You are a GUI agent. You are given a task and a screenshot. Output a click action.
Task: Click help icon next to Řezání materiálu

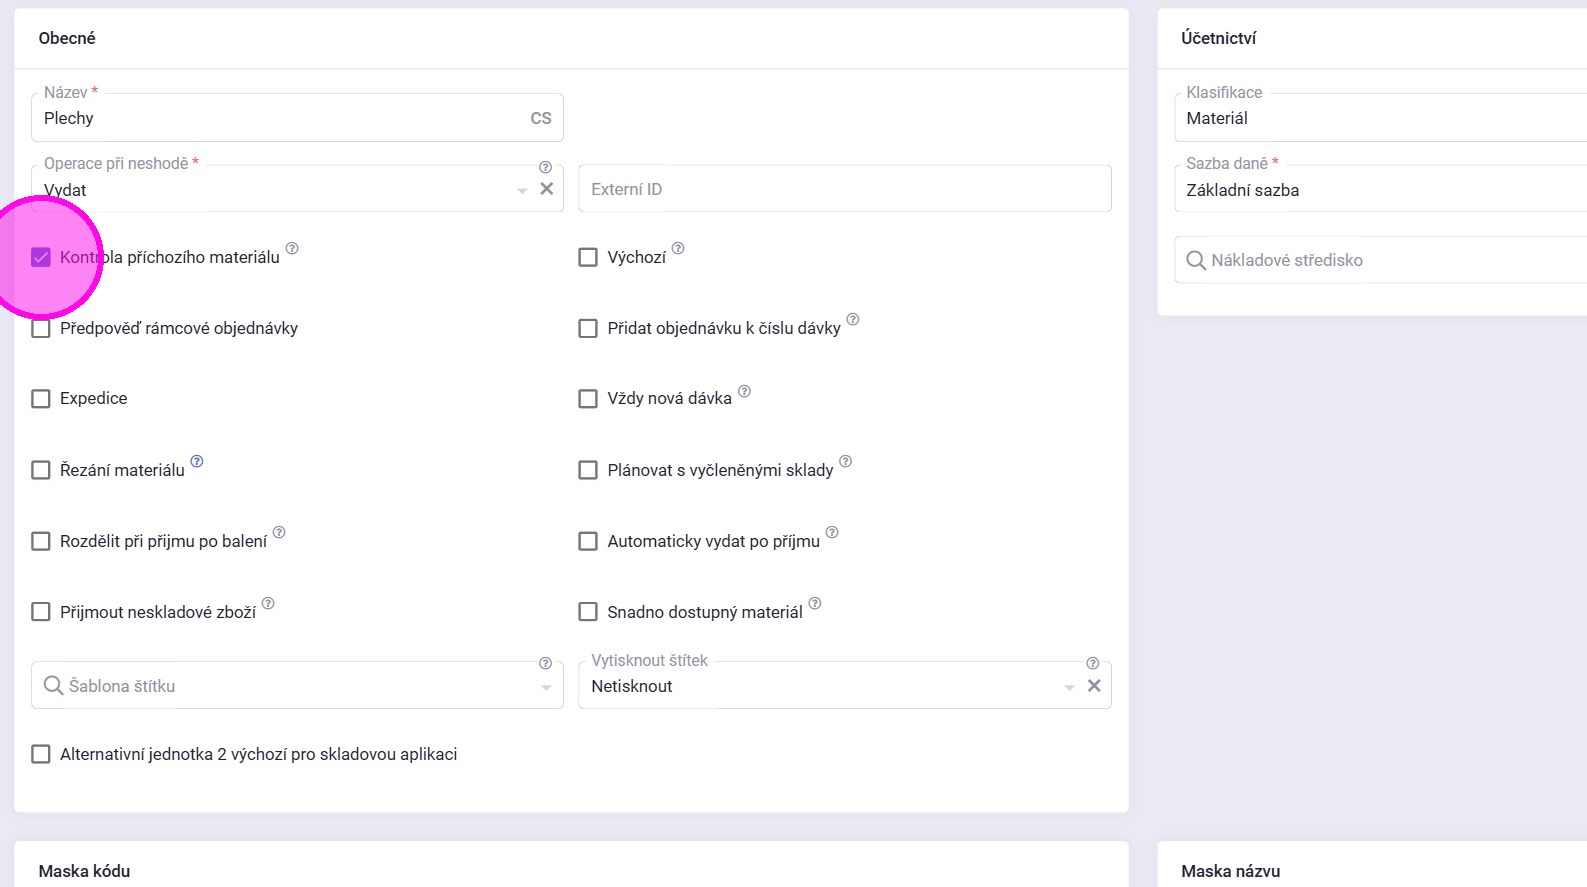click(197, 461)
